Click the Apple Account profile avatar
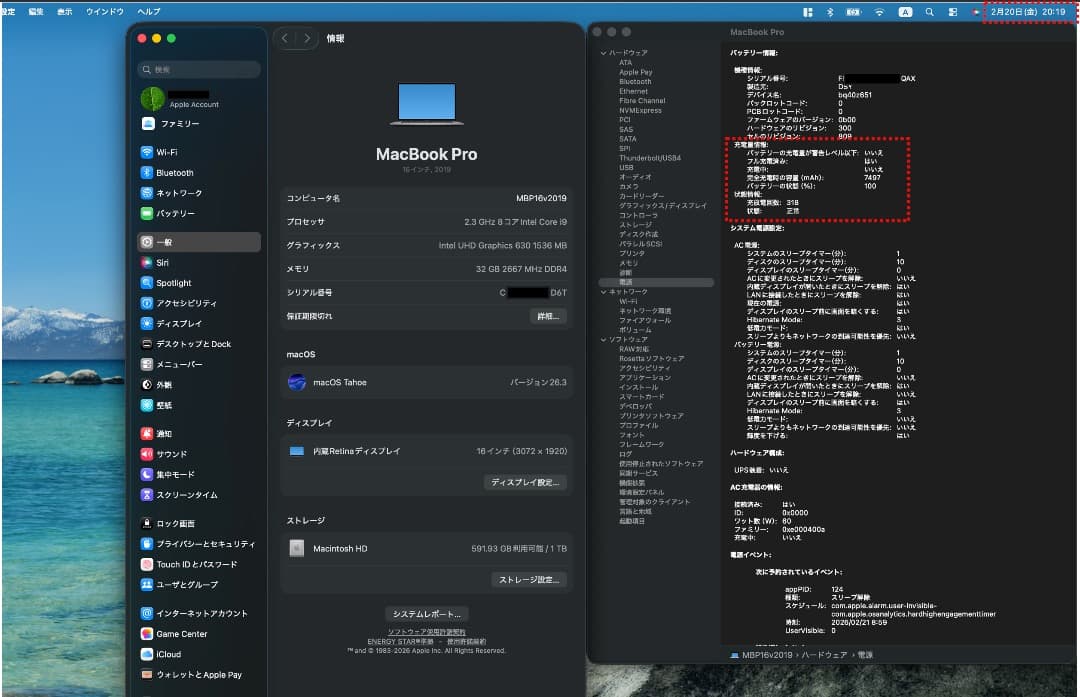The height and width of the screenshot is (697, 1080). [152, 98]
